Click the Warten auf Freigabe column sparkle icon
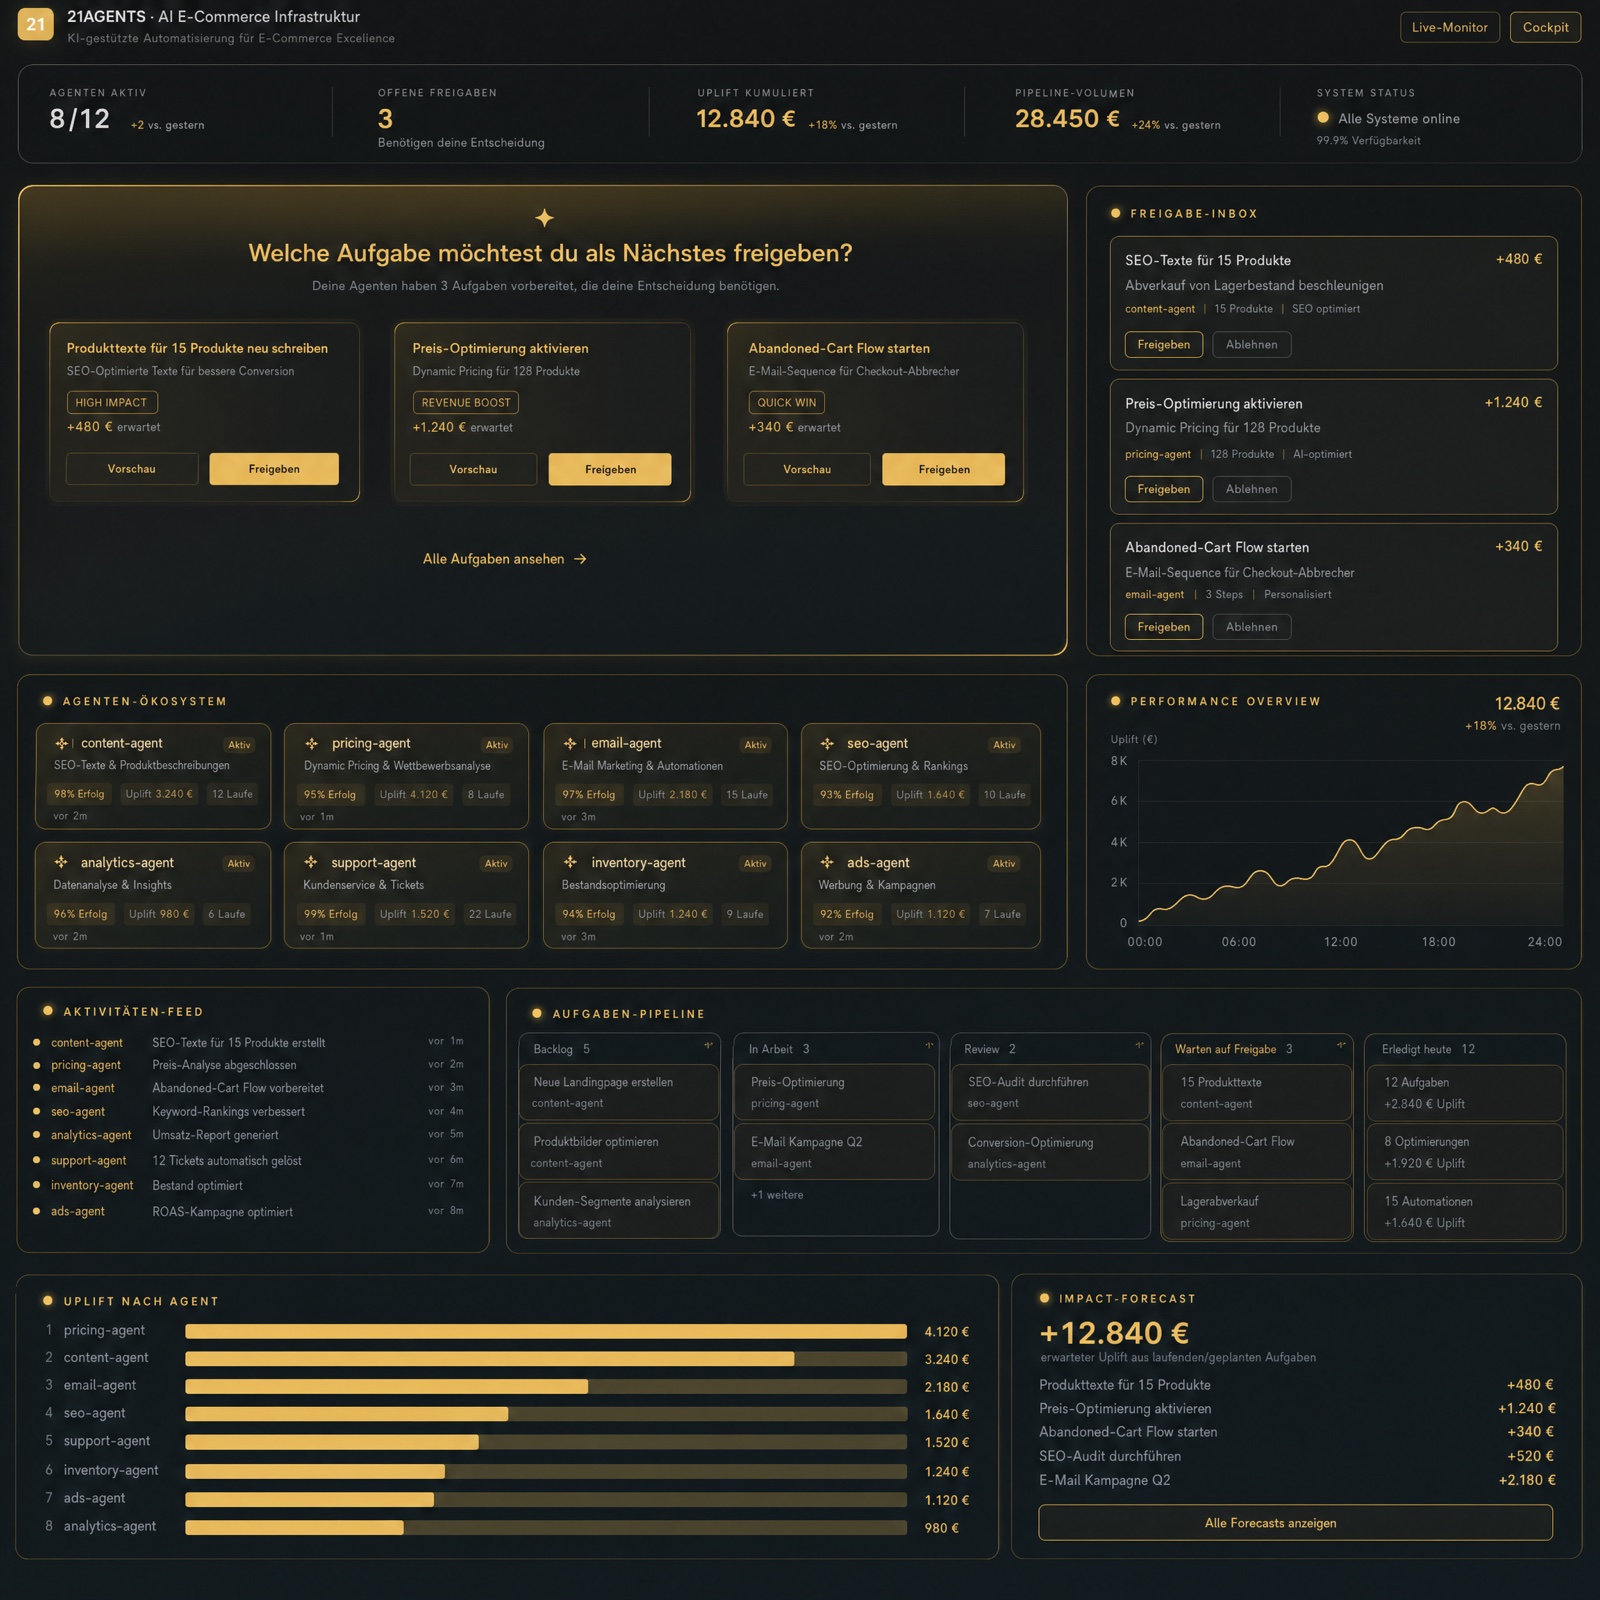This screenshot has width=1600, height=1600. [x=1341, y=1046]
